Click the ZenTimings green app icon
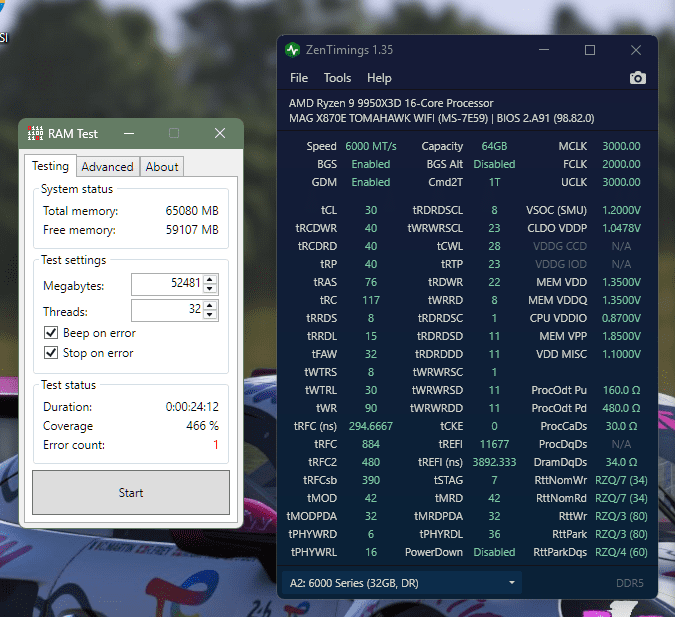 pos(293,50)
